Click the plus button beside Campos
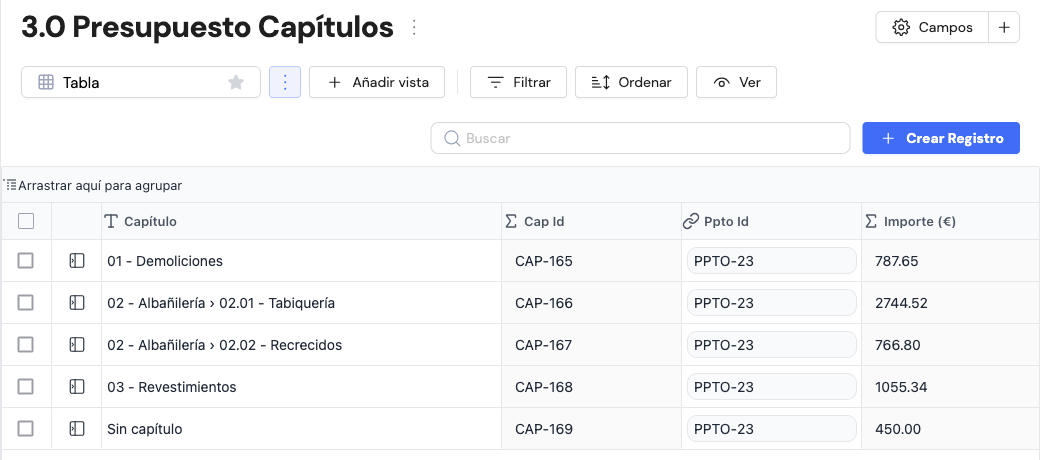Viewport: 1040px width, 460px height. (1004, 27)
